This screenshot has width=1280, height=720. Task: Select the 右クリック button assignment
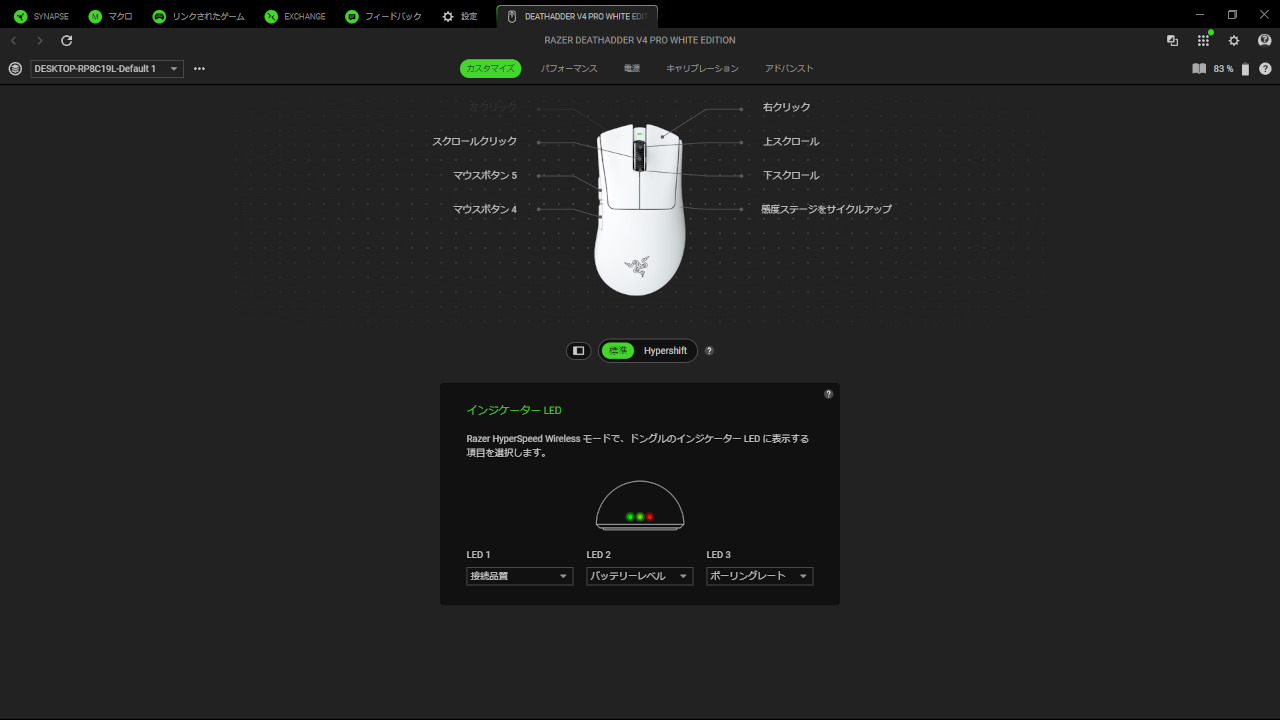click(x=786, y=107)
